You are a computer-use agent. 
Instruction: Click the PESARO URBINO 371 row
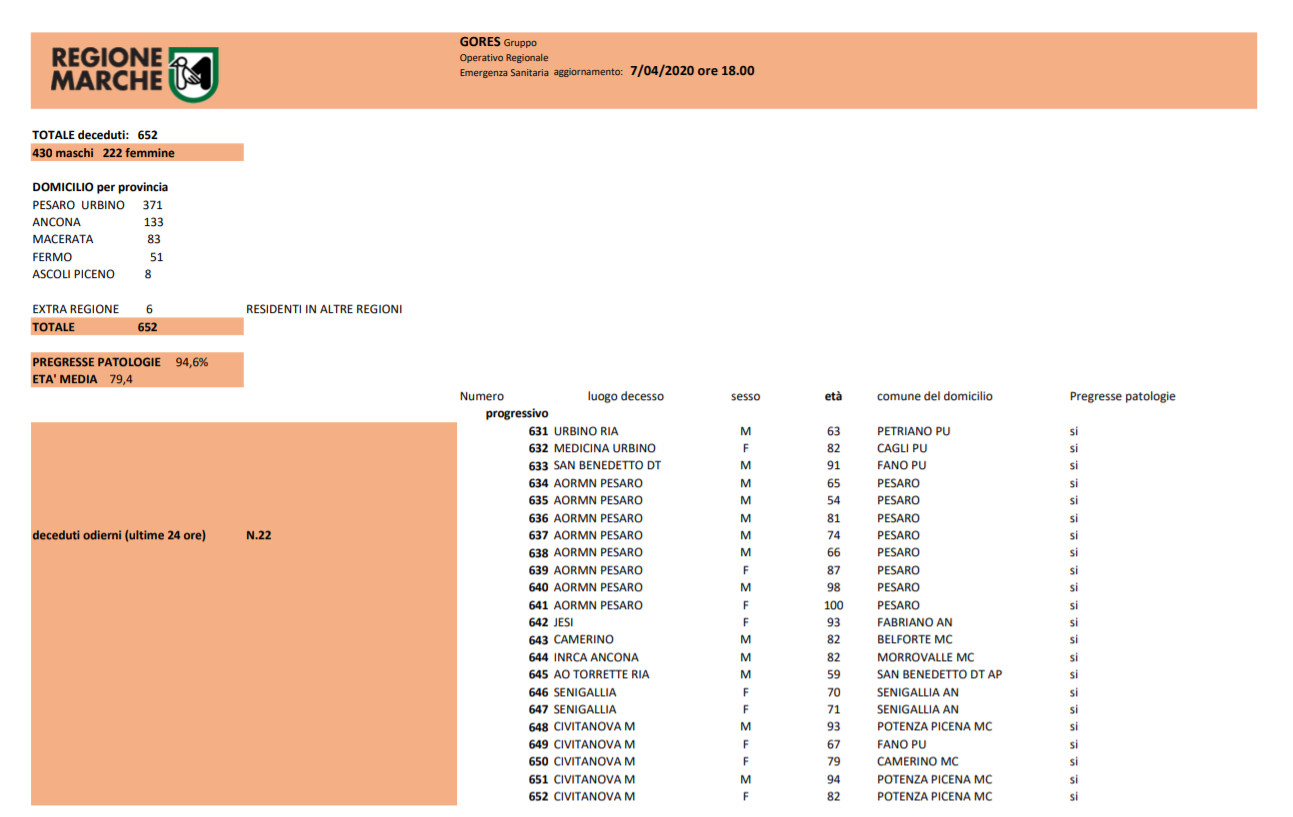click(x=97, y=205)
